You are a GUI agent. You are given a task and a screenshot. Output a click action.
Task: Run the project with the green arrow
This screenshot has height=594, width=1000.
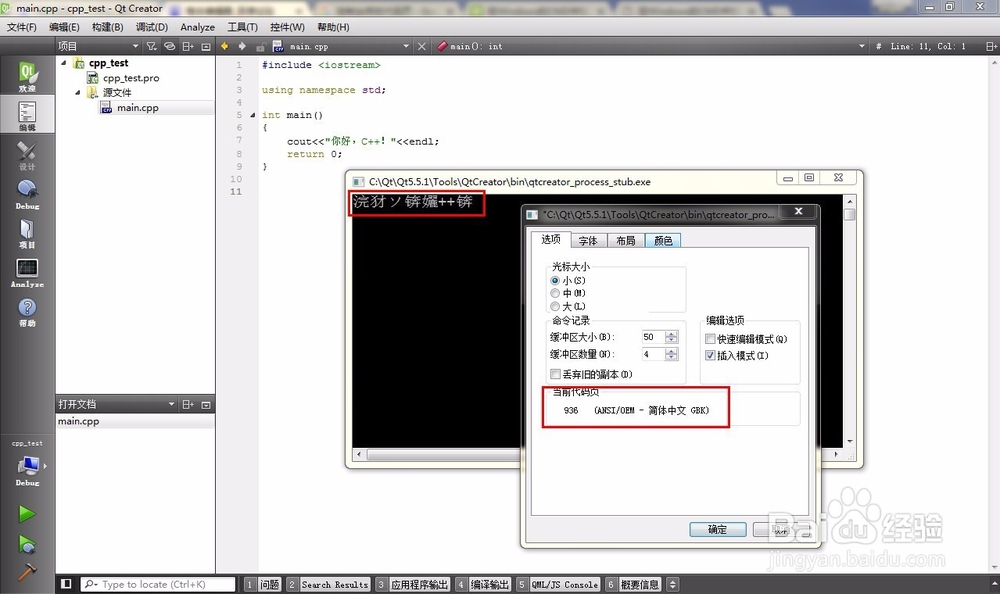27,514
